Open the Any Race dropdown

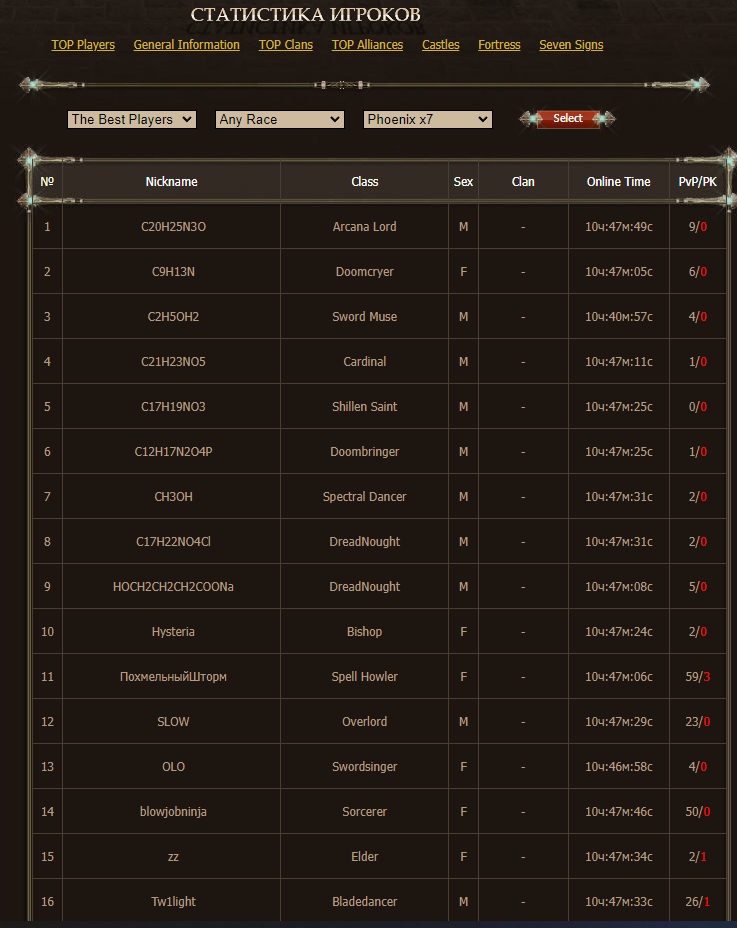pyautogui.click(x=279, y=119)
